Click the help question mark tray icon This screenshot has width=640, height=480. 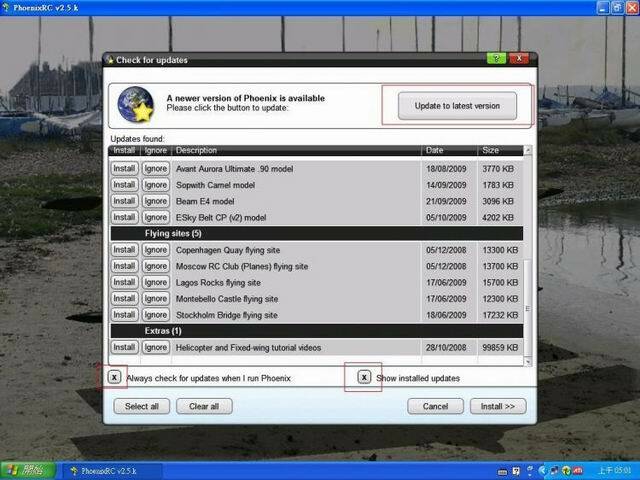(x=516, y=471)
